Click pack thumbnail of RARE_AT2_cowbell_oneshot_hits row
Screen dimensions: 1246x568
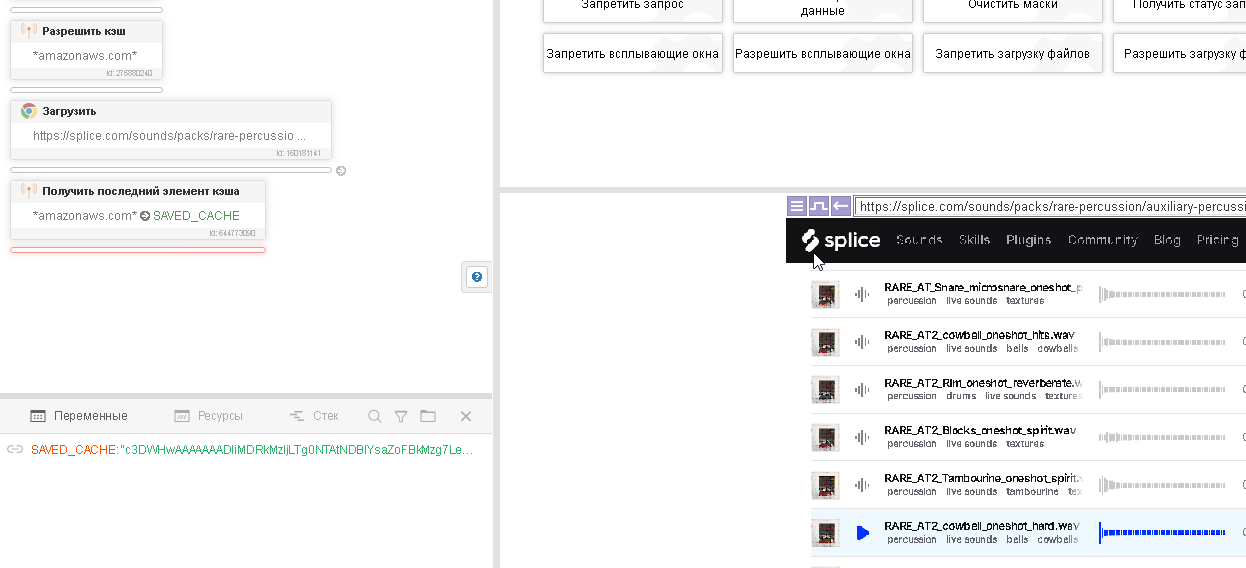click(825, 342)
